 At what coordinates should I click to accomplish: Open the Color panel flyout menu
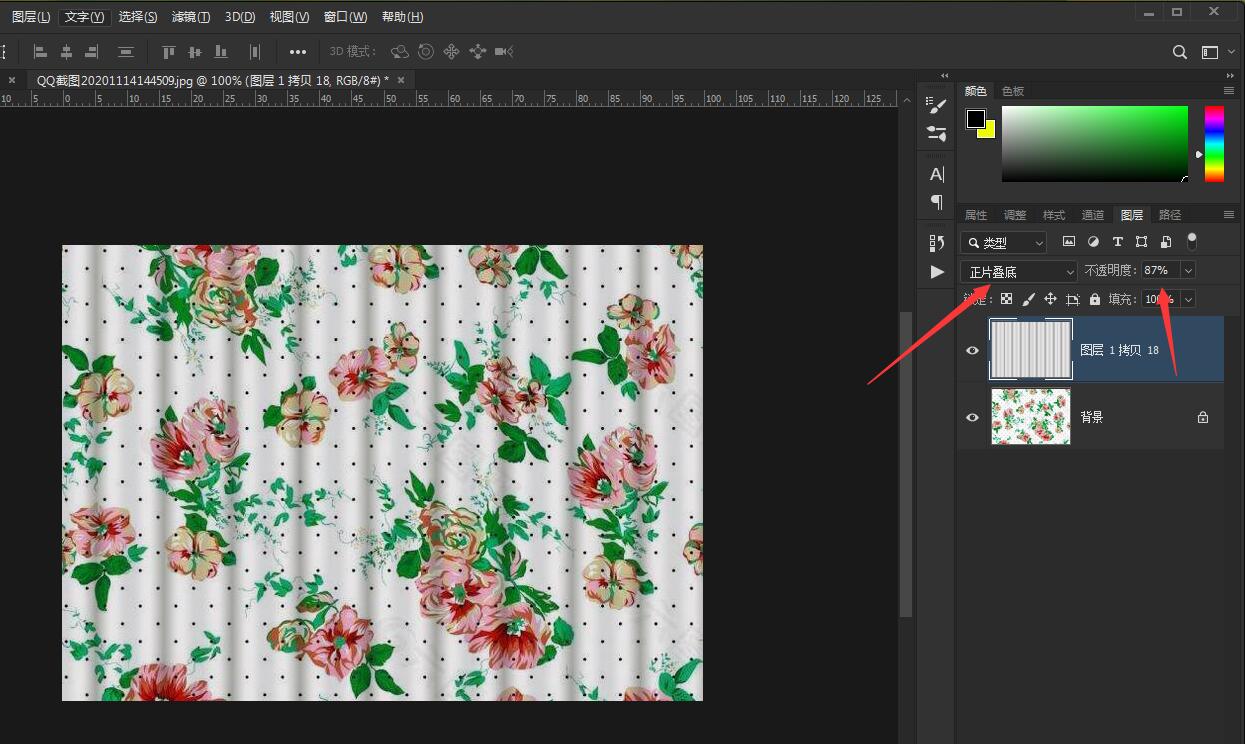point(1229,91)
